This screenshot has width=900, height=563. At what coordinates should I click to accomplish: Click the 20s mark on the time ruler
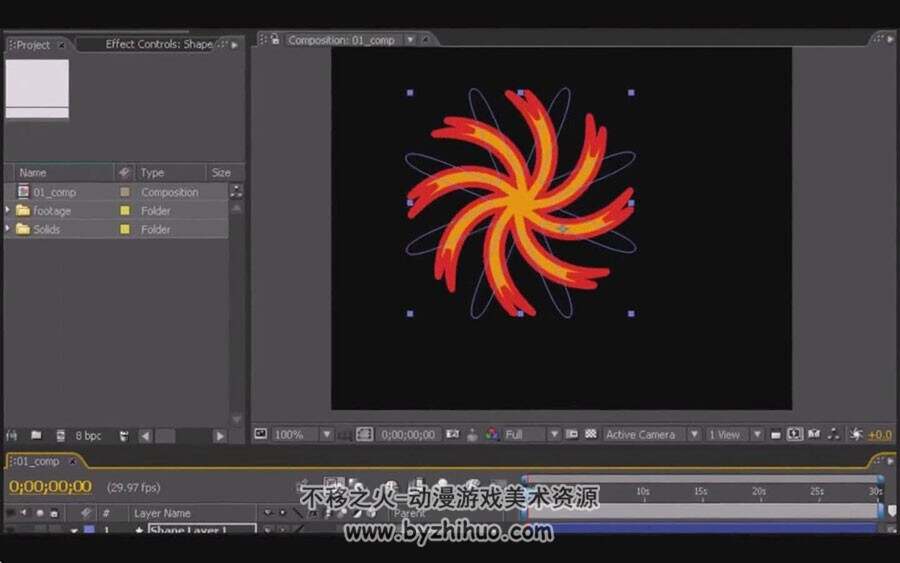(759, 491)
